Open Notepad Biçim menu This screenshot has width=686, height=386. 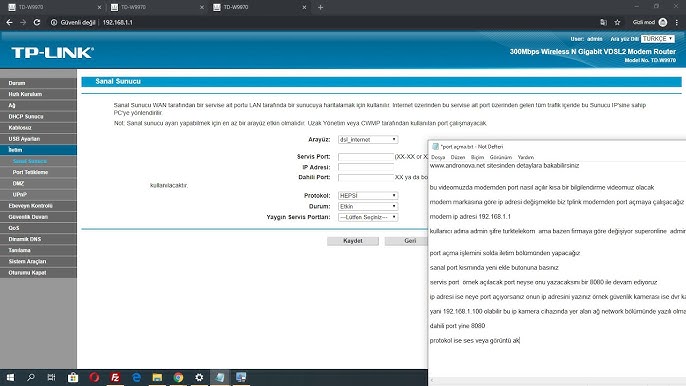click(x=477, y=157)
